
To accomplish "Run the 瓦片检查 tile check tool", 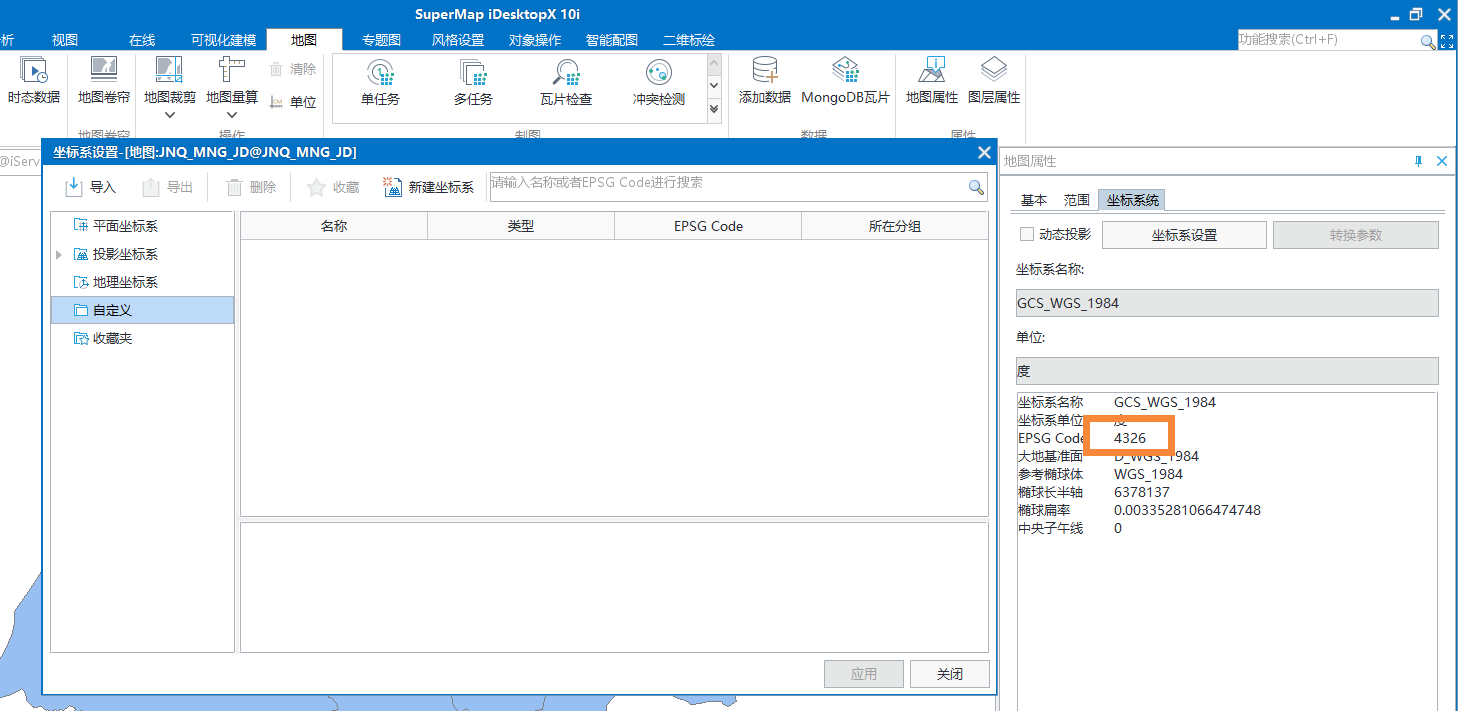I will pos(566,83).
